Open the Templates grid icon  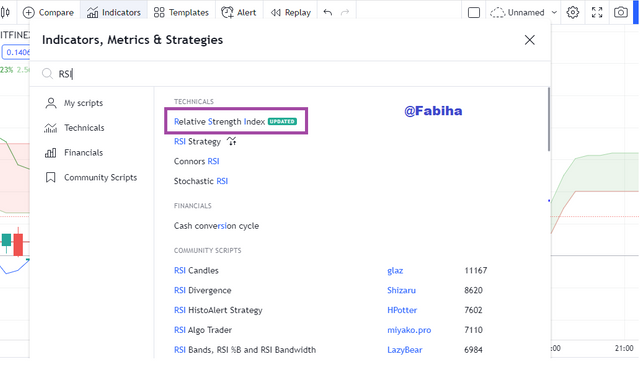tap(159, 13)
